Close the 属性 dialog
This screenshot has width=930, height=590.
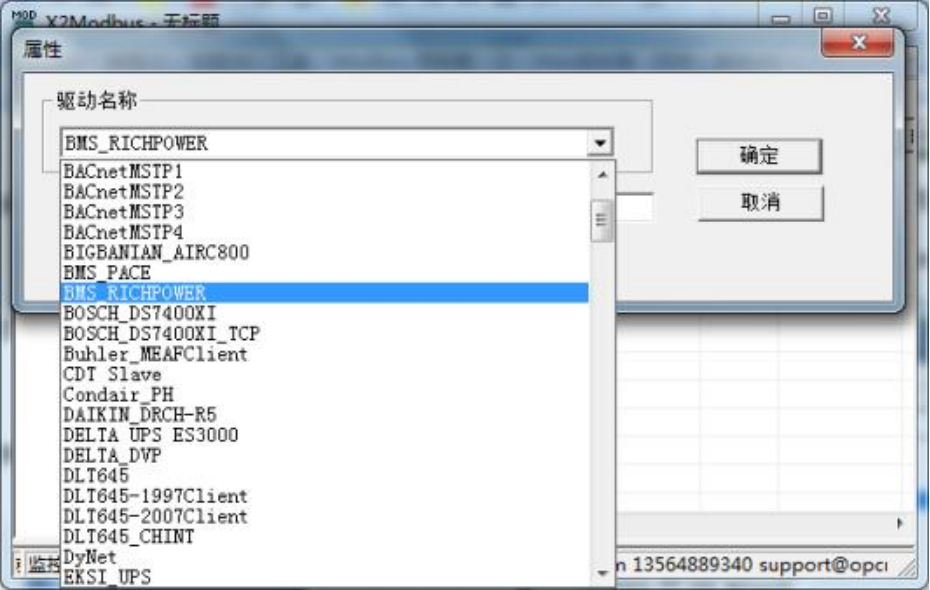pyautogui.click(x=858, y=43)
